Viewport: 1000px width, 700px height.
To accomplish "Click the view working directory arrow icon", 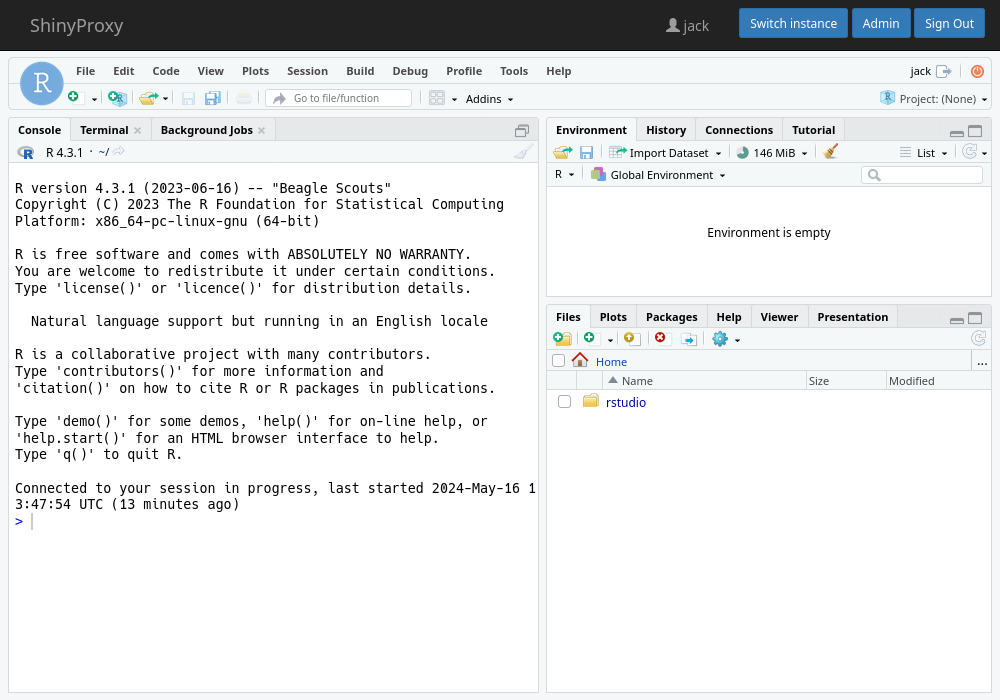I will [x=119, y=152].
